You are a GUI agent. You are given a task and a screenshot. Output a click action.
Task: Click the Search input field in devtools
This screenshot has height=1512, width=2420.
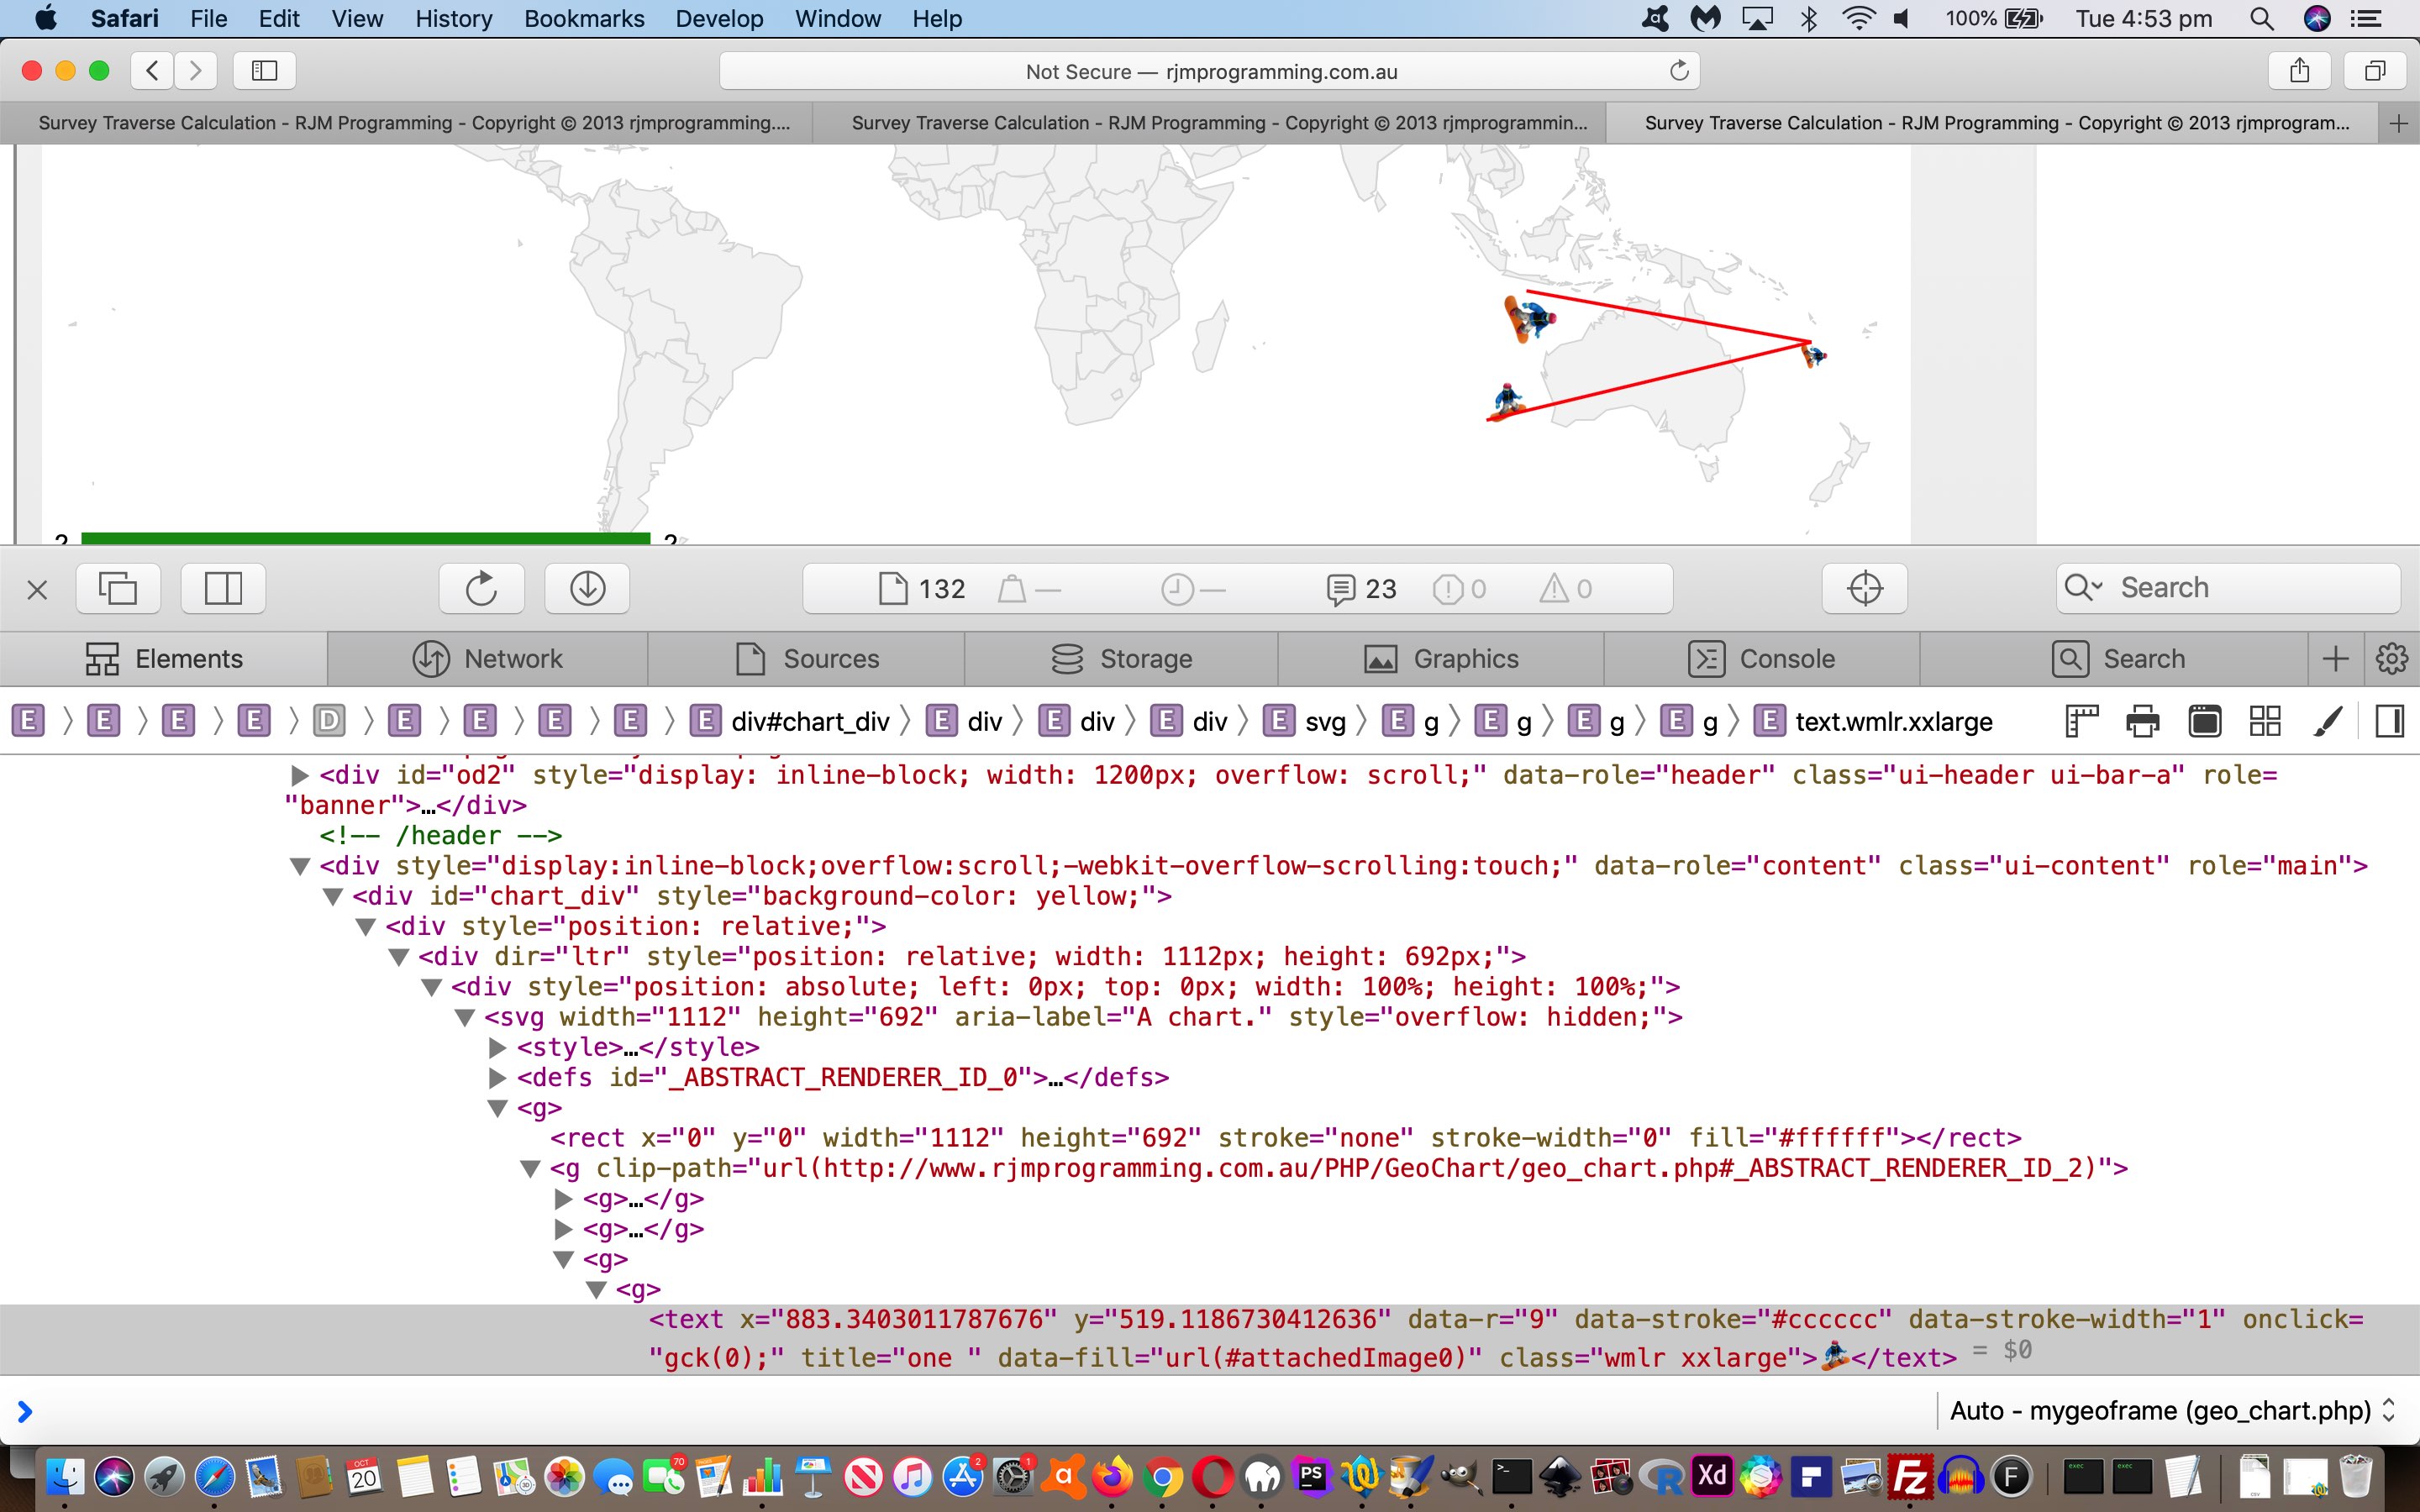tap(2232, 587)
